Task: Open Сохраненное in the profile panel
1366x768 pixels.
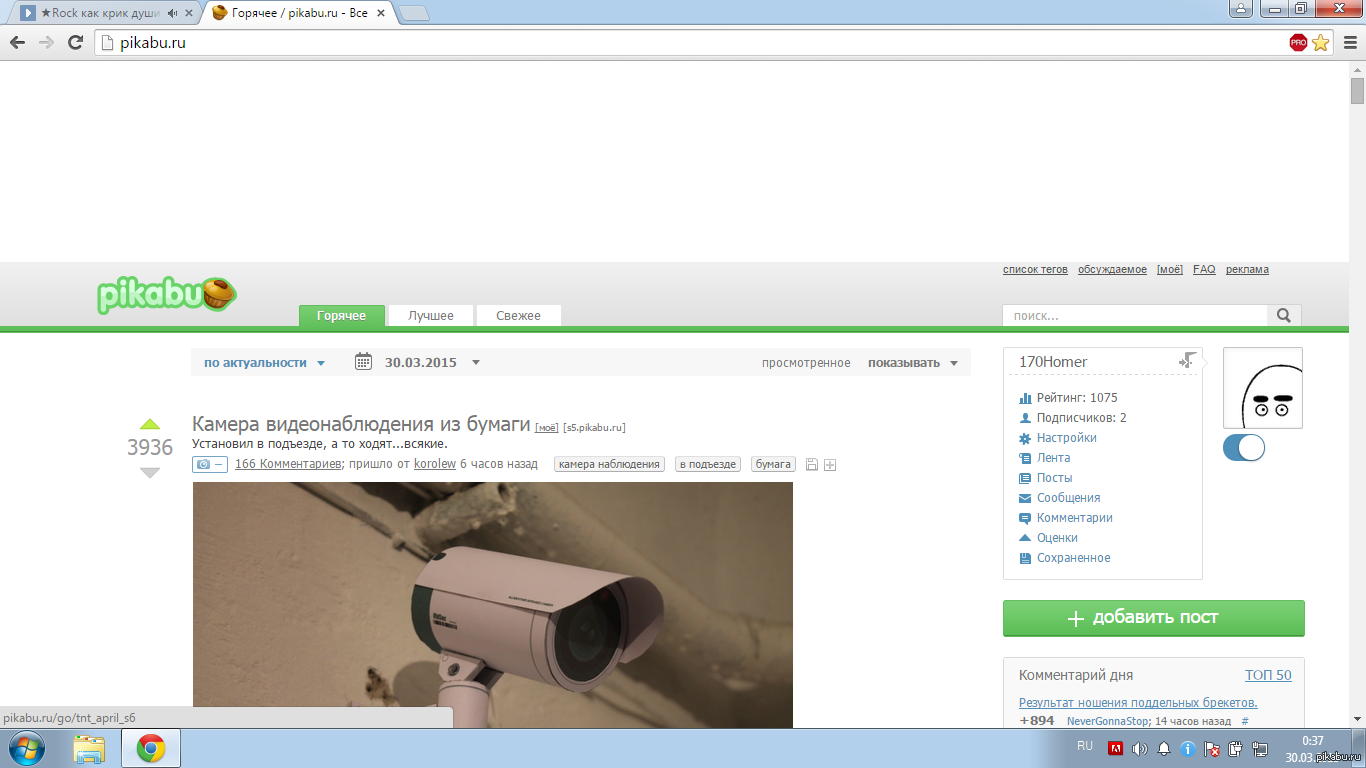Action: click(x=1073, y=558)
